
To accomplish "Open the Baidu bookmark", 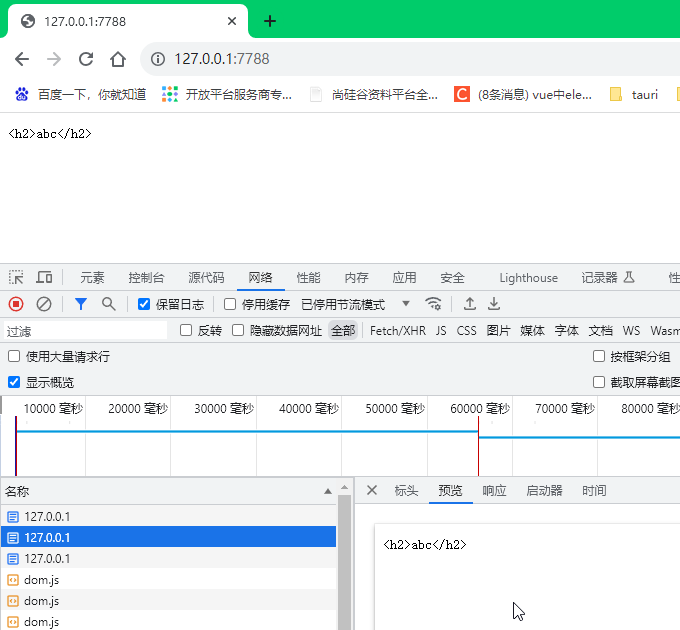I will click(81, 95).
